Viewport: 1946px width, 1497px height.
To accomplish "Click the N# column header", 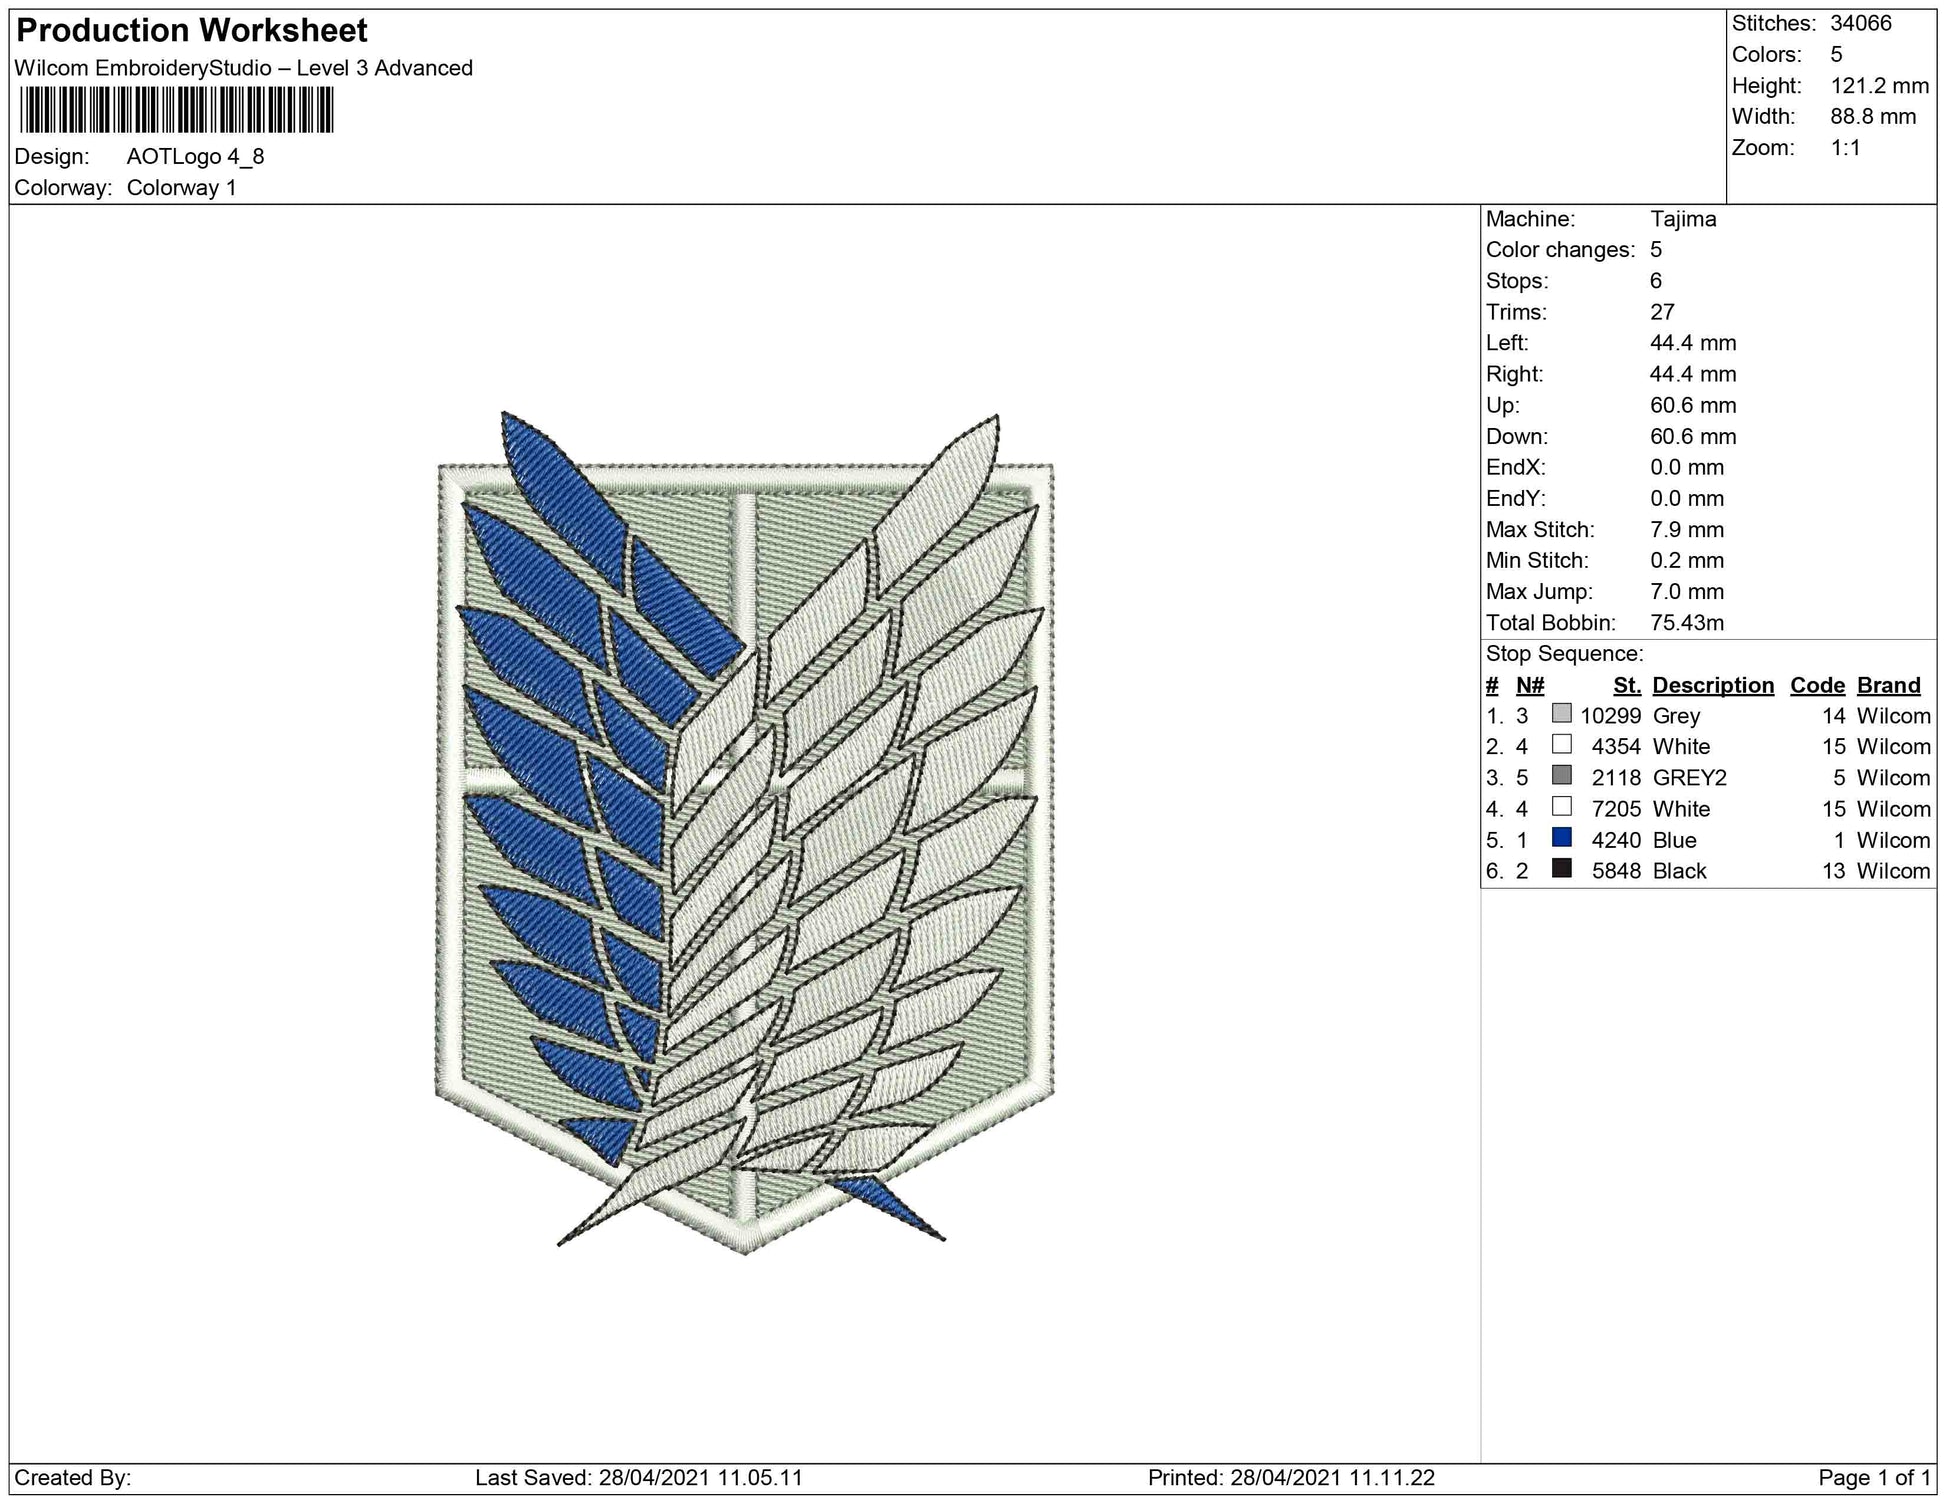I will 1530,685.
